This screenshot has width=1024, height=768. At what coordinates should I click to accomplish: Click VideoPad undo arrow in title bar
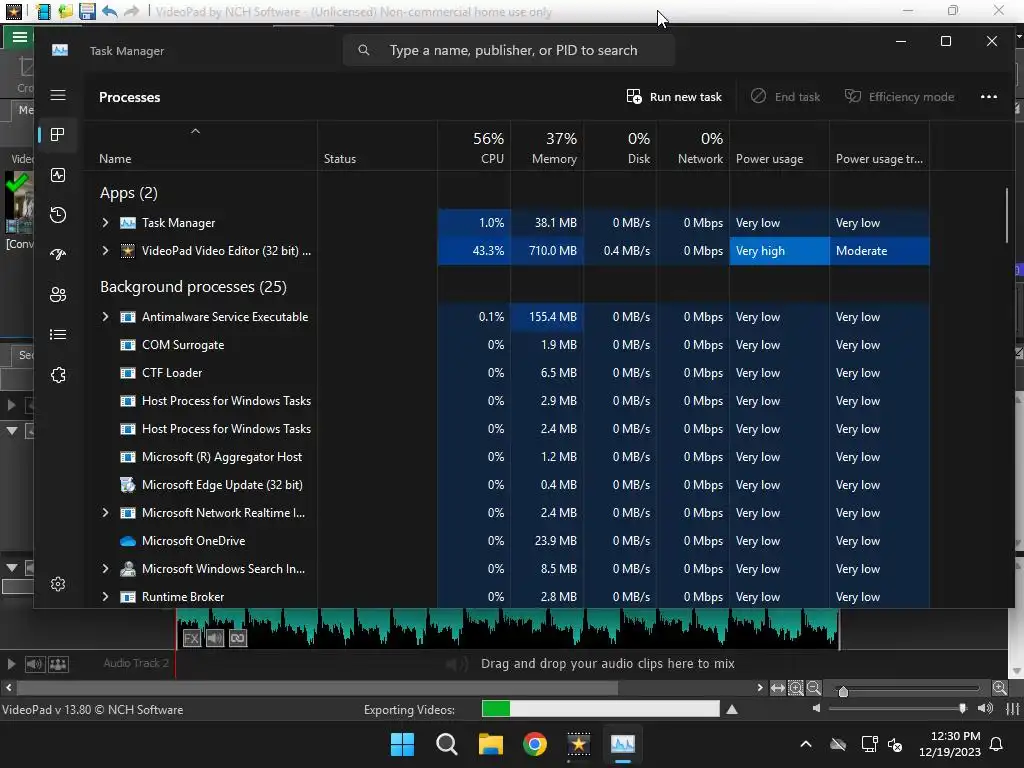110,11
